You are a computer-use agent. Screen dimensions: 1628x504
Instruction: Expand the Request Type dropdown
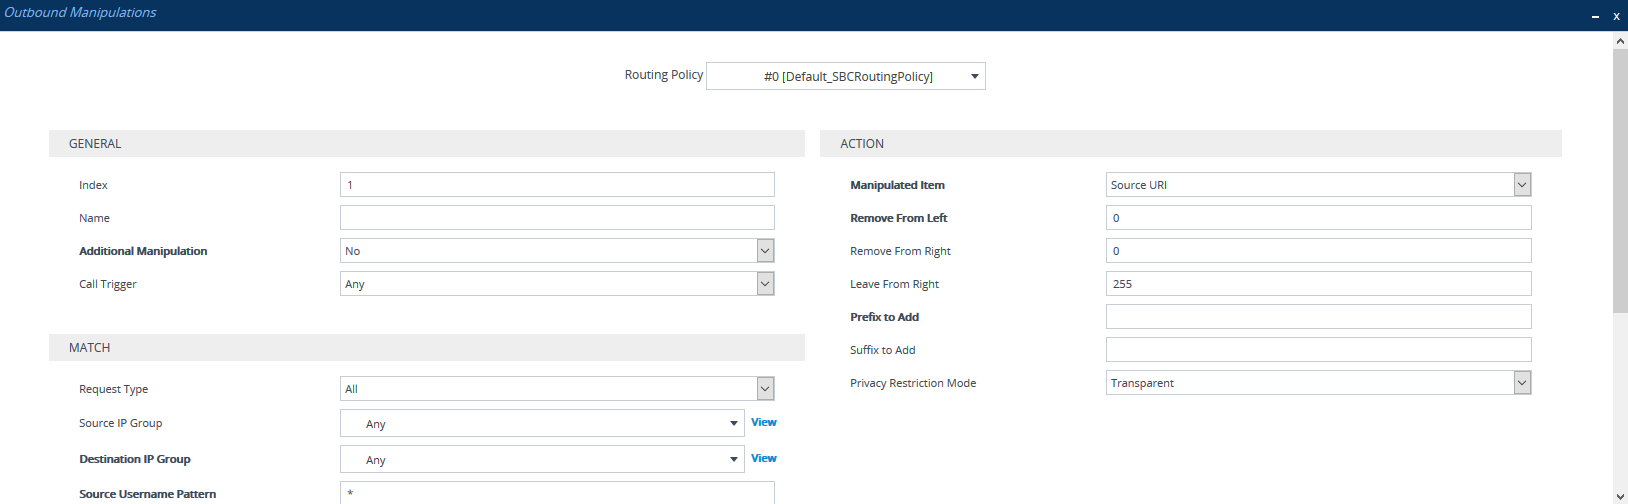click(556, 389)
